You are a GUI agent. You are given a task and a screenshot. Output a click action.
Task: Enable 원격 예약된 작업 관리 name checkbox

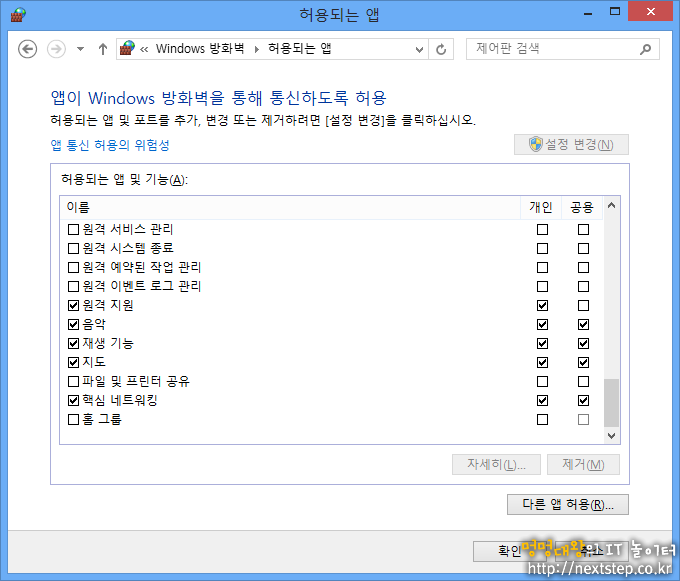pyautogui.click(x=73, y=268)
